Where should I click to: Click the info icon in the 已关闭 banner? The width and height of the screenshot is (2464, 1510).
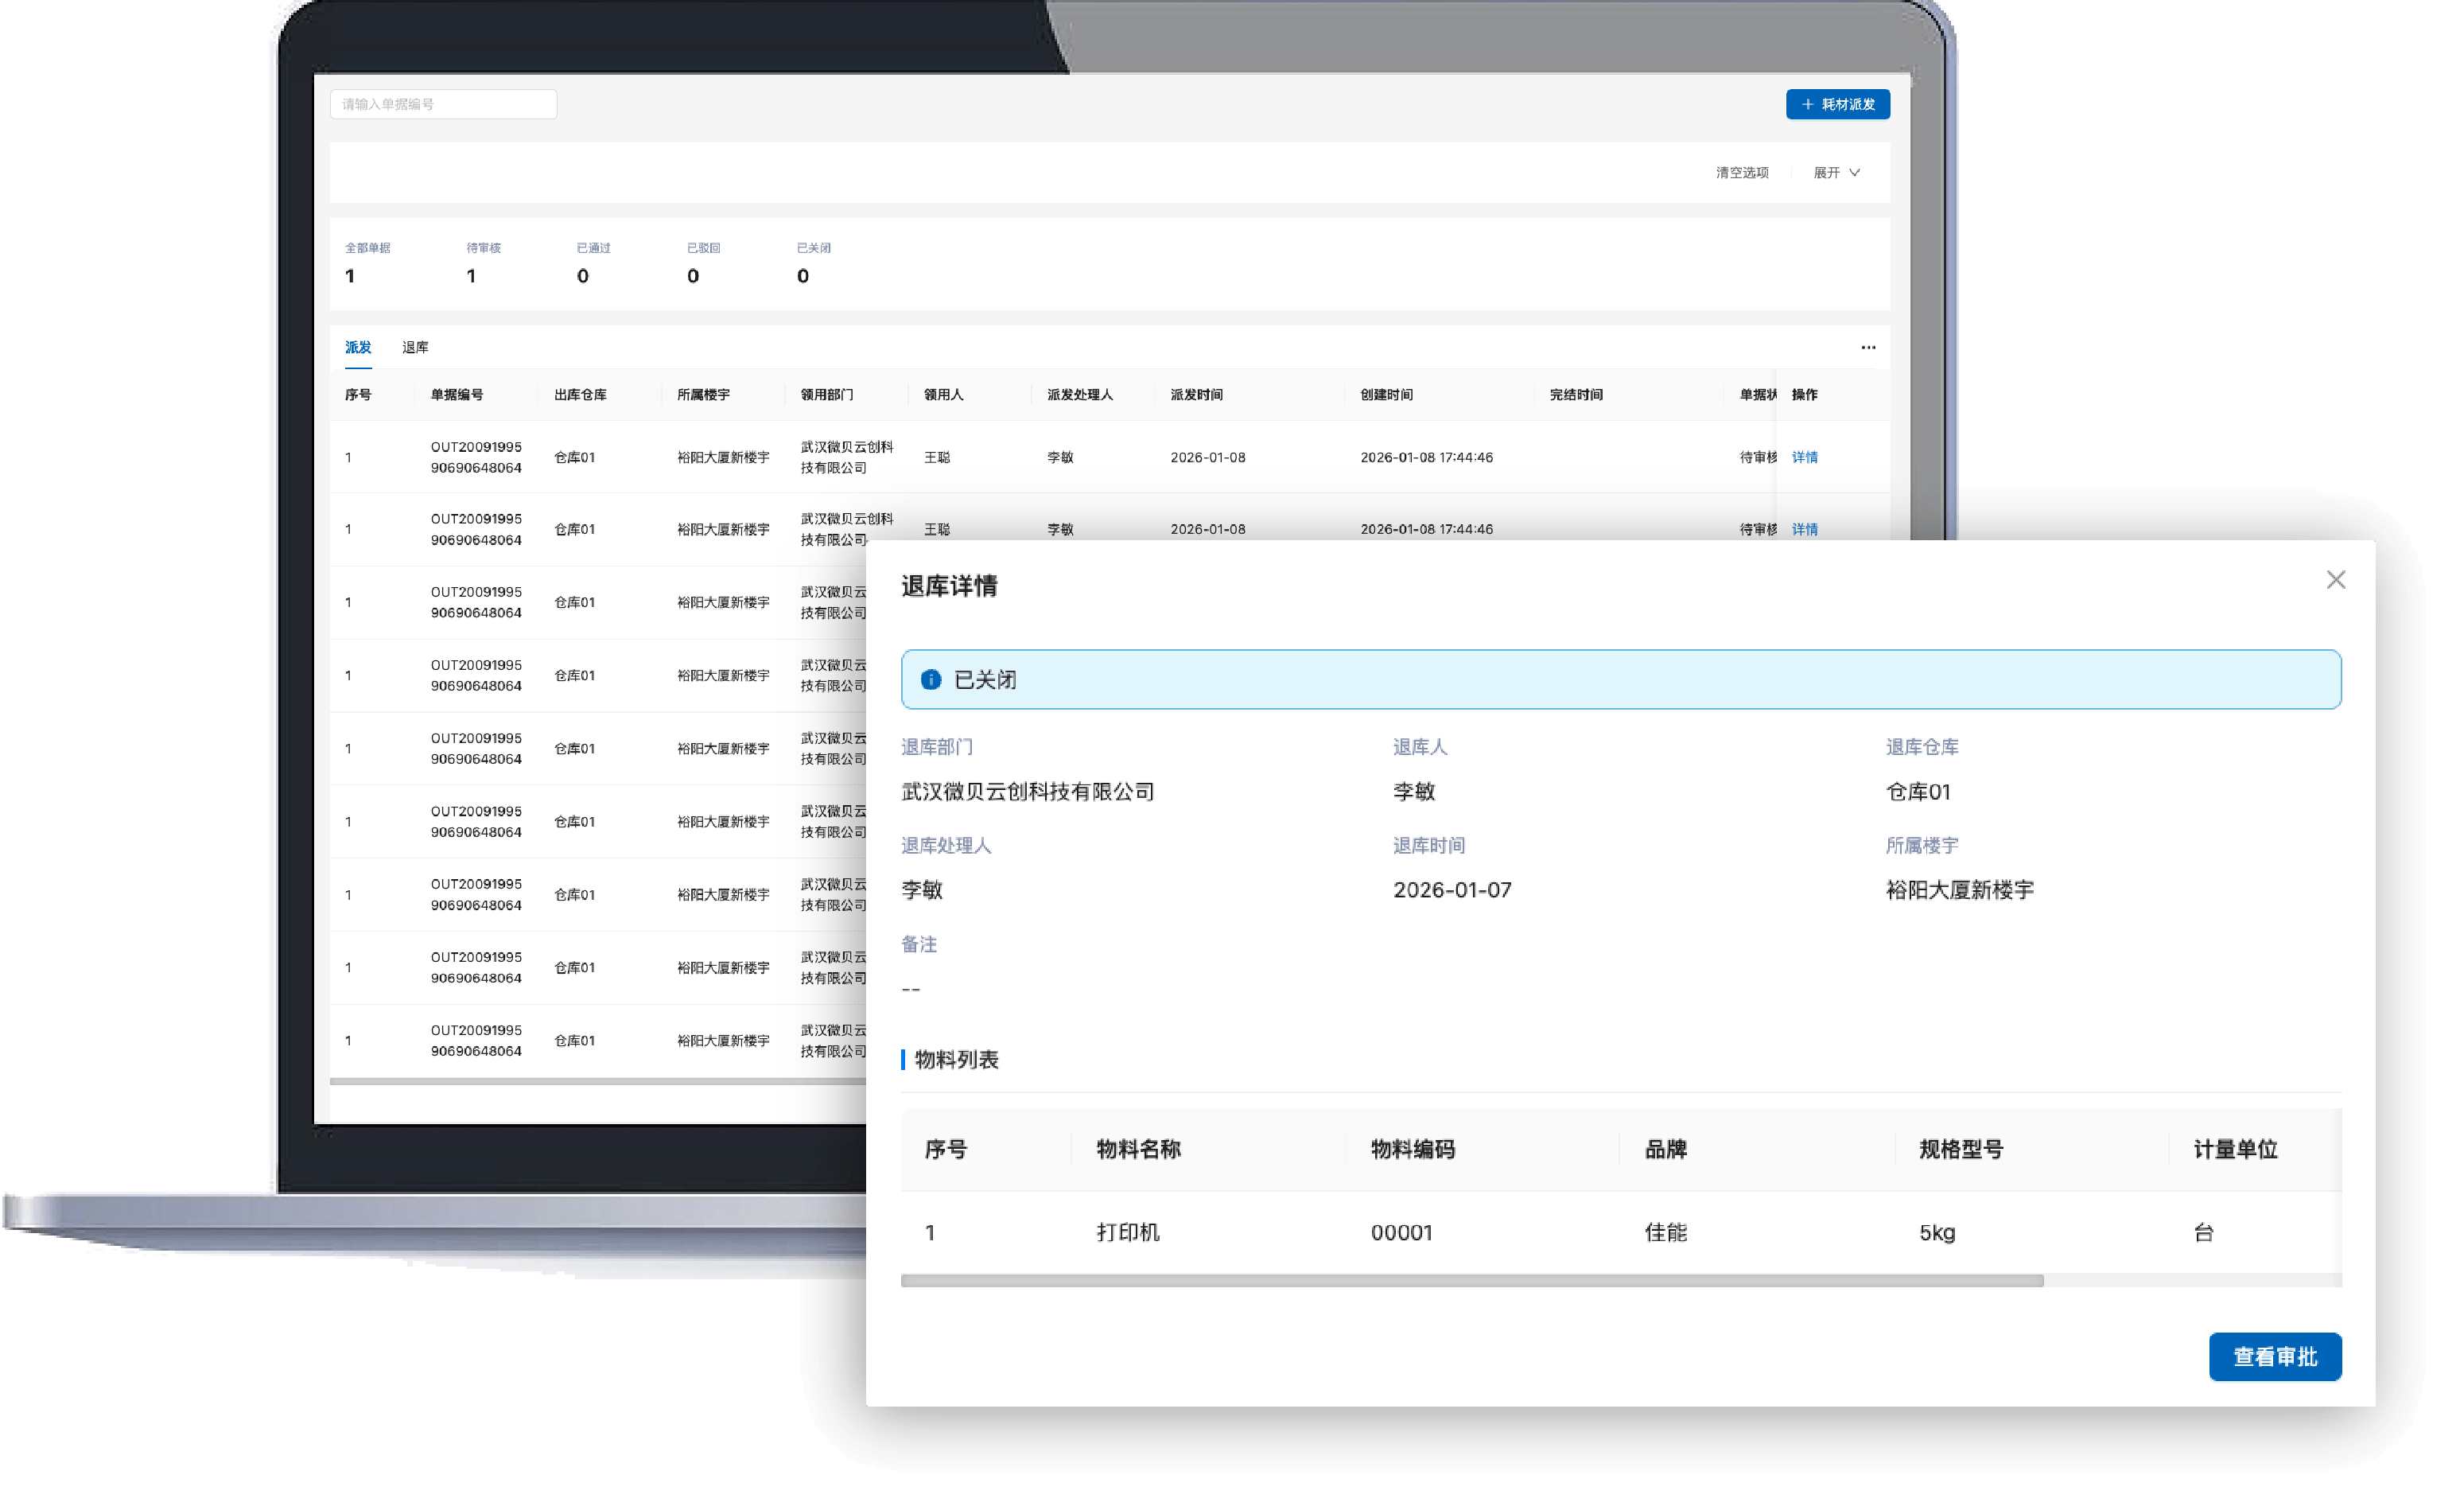point(930,680)
